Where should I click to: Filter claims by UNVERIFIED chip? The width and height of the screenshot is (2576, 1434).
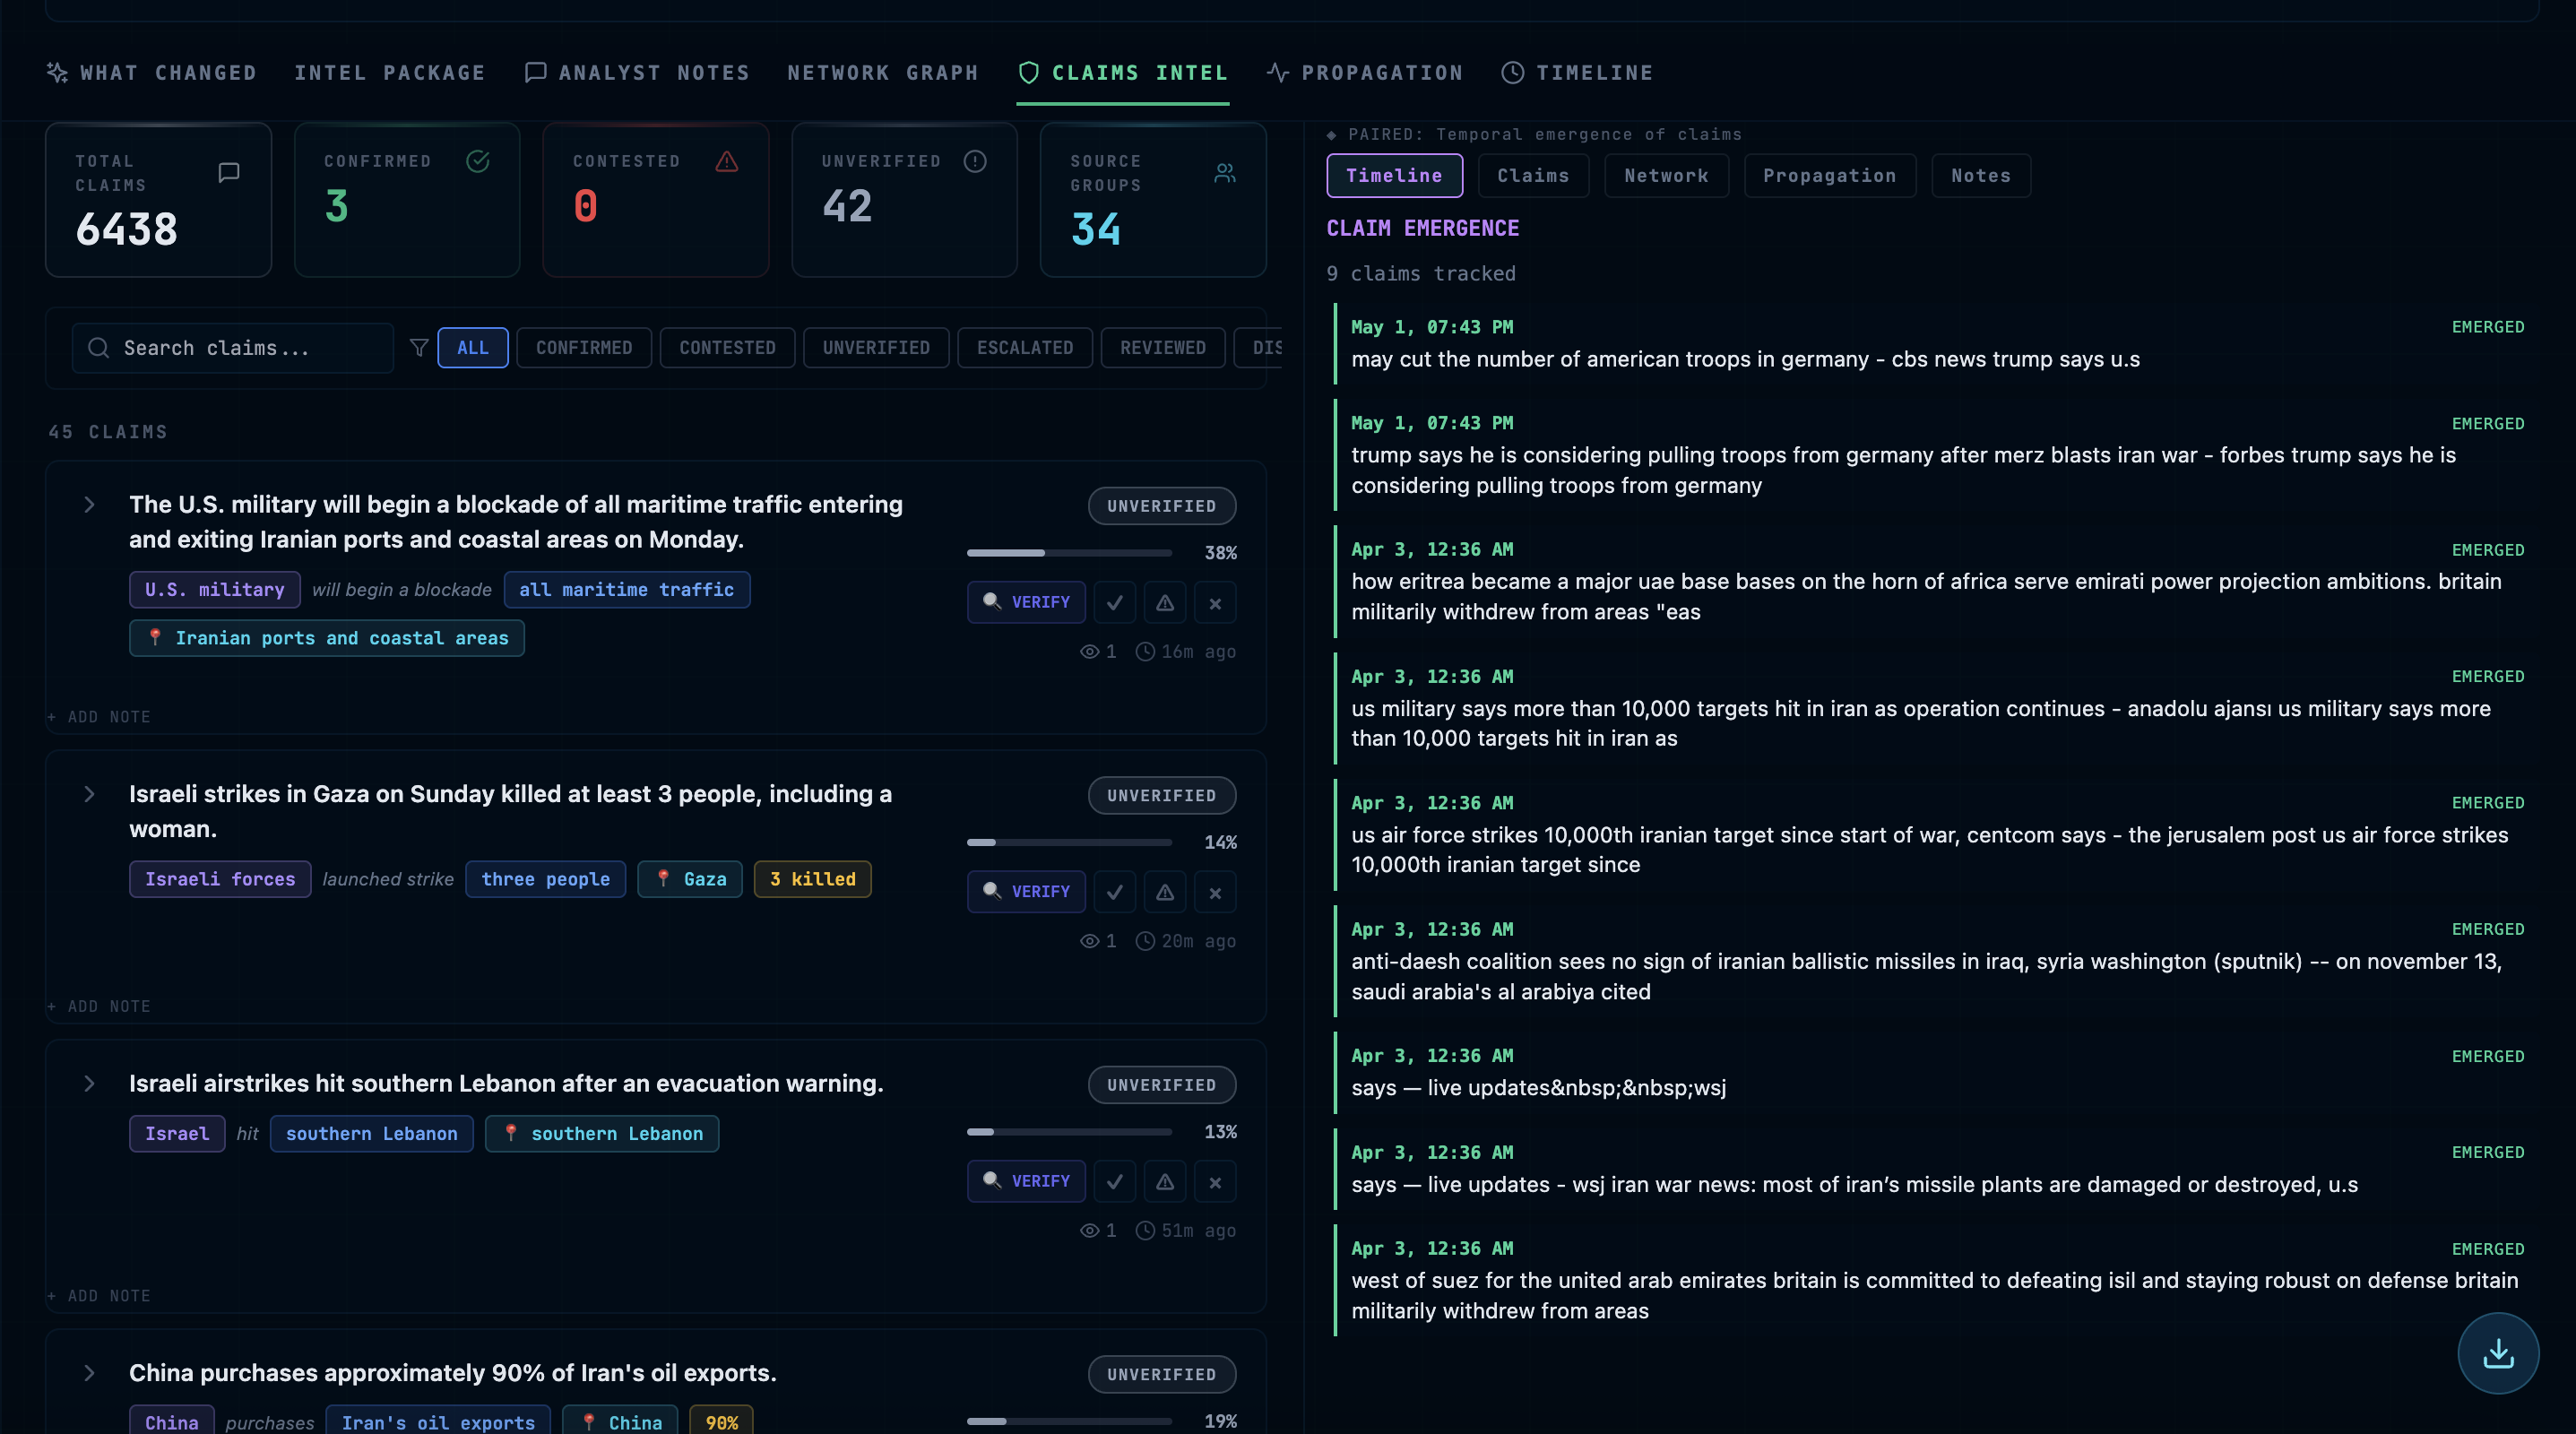point(876,348)
